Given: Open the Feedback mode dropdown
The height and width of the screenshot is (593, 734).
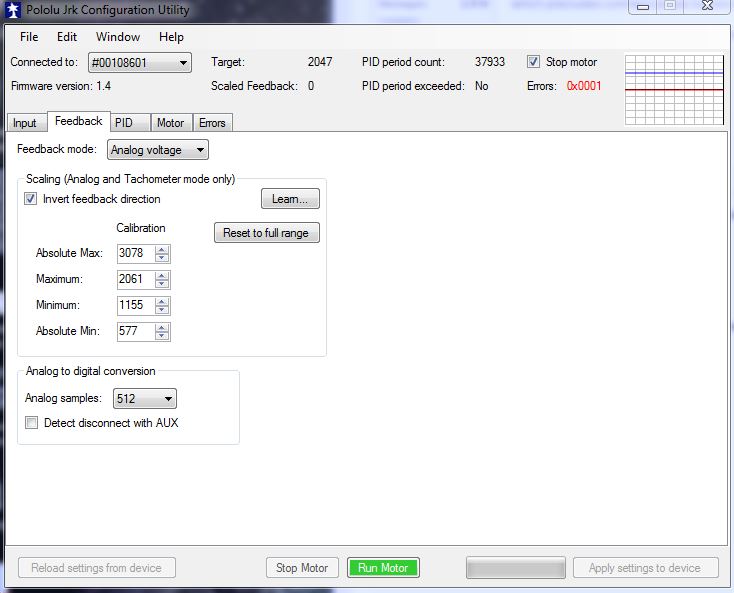Looking at the screenshot, I should [x=158, y=150].
